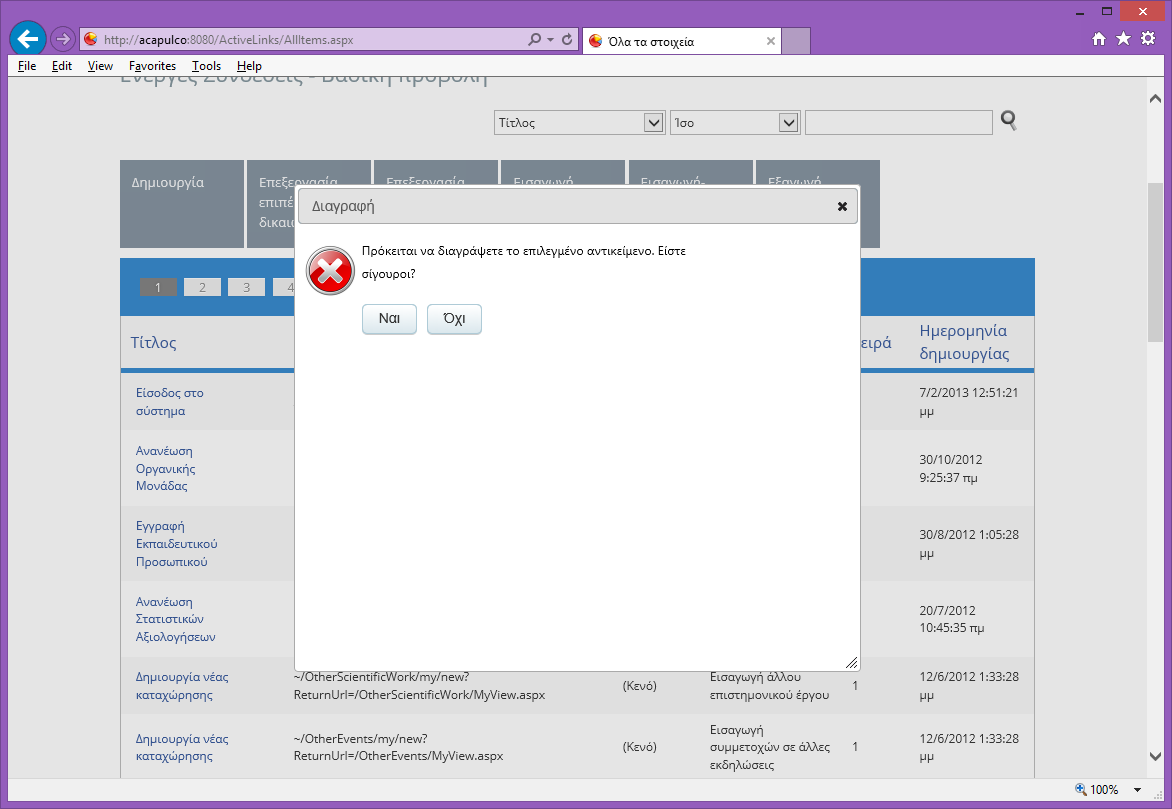Cancel deletion with the Όχι button
Screen dimensions: 1172x809
[x=454, y=319]
